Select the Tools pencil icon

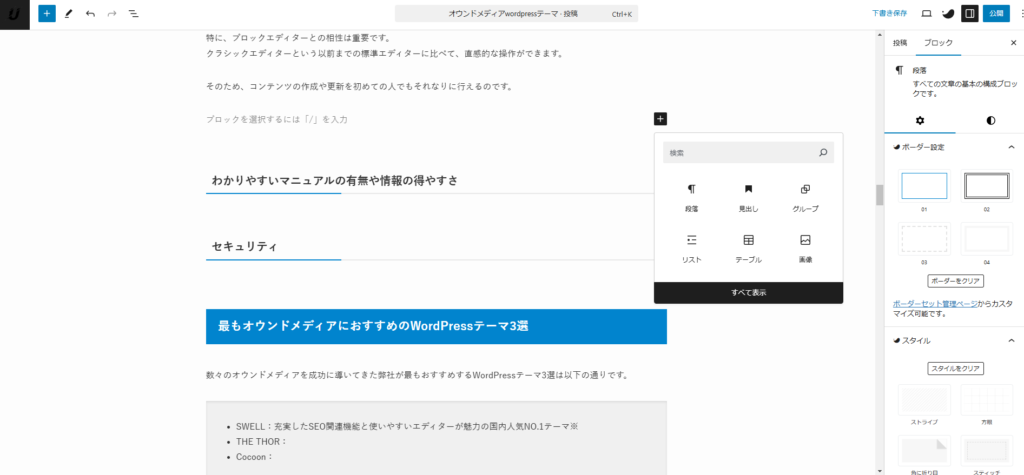click(x=69, y=13)
